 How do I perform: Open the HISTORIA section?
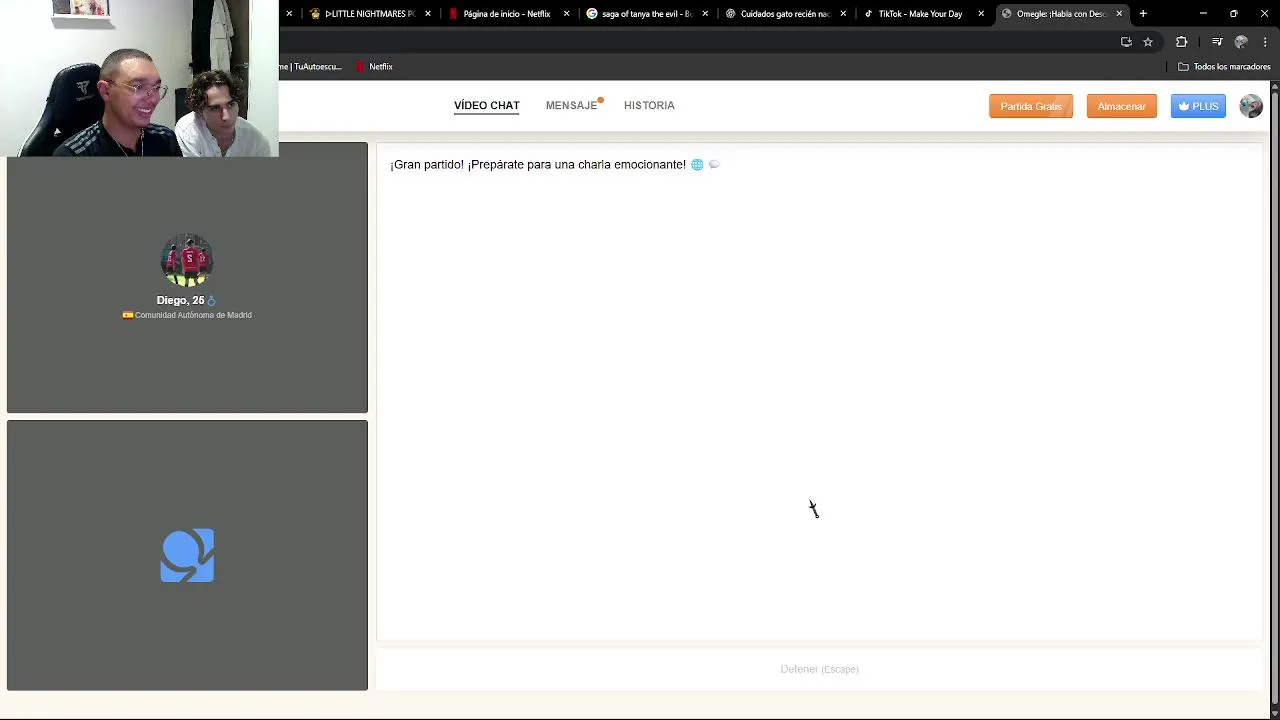click(x=649, y=105)
